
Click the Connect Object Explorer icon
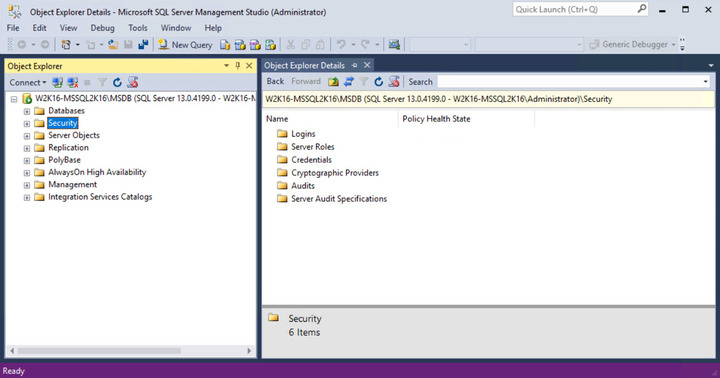pos(57,82)
